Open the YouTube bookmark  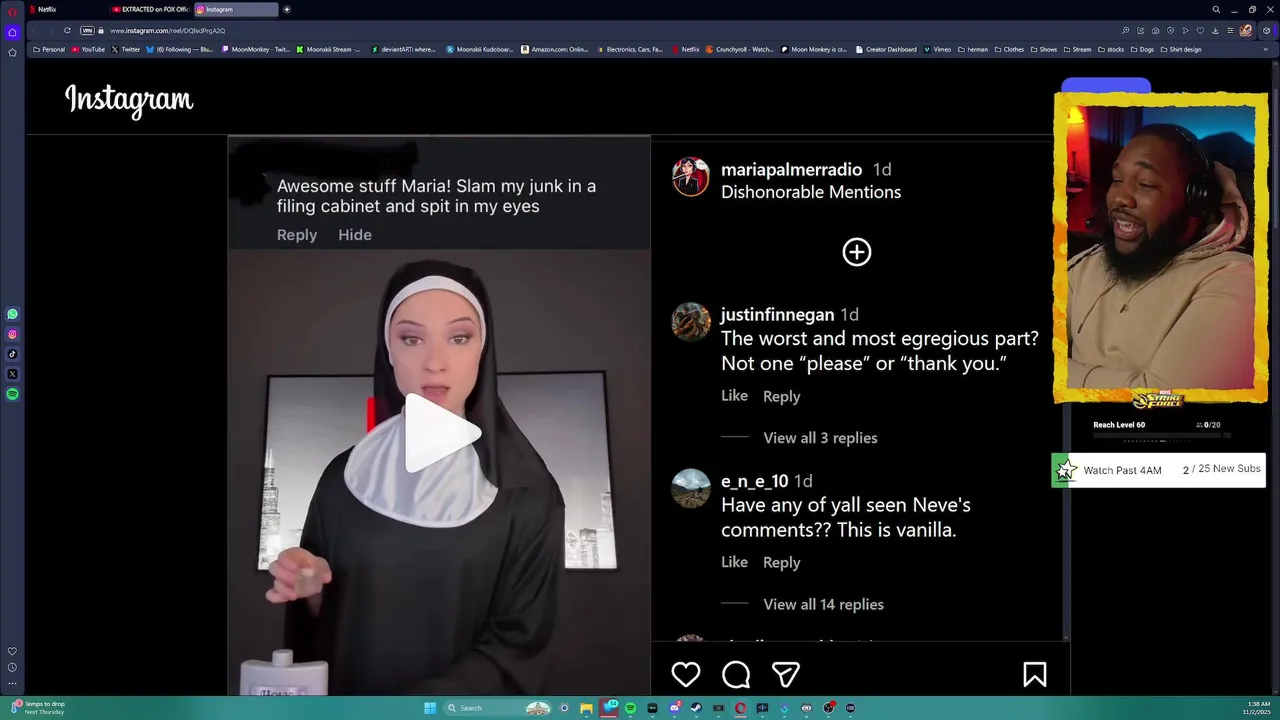click(x=88, y=49)
